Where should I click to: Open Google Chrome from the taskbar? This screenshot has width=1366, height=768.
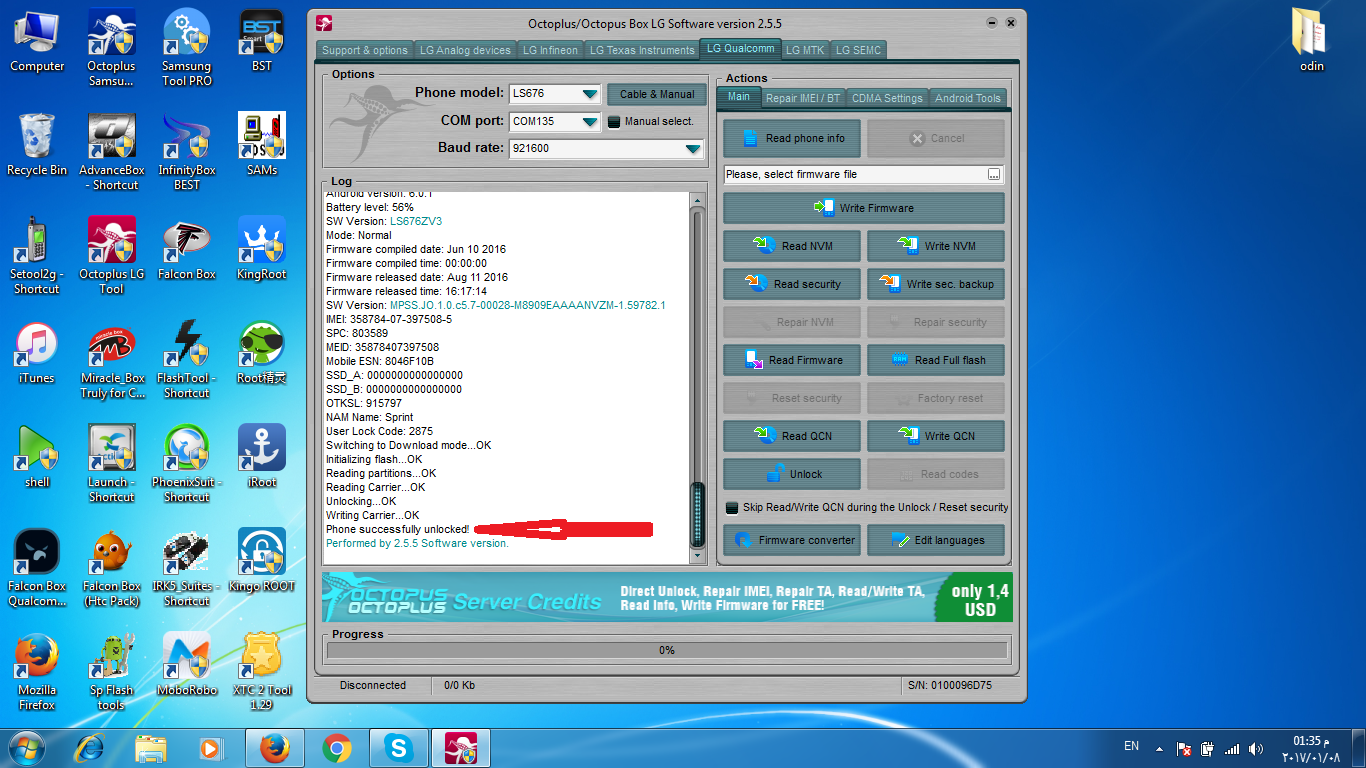coord(336,748)
